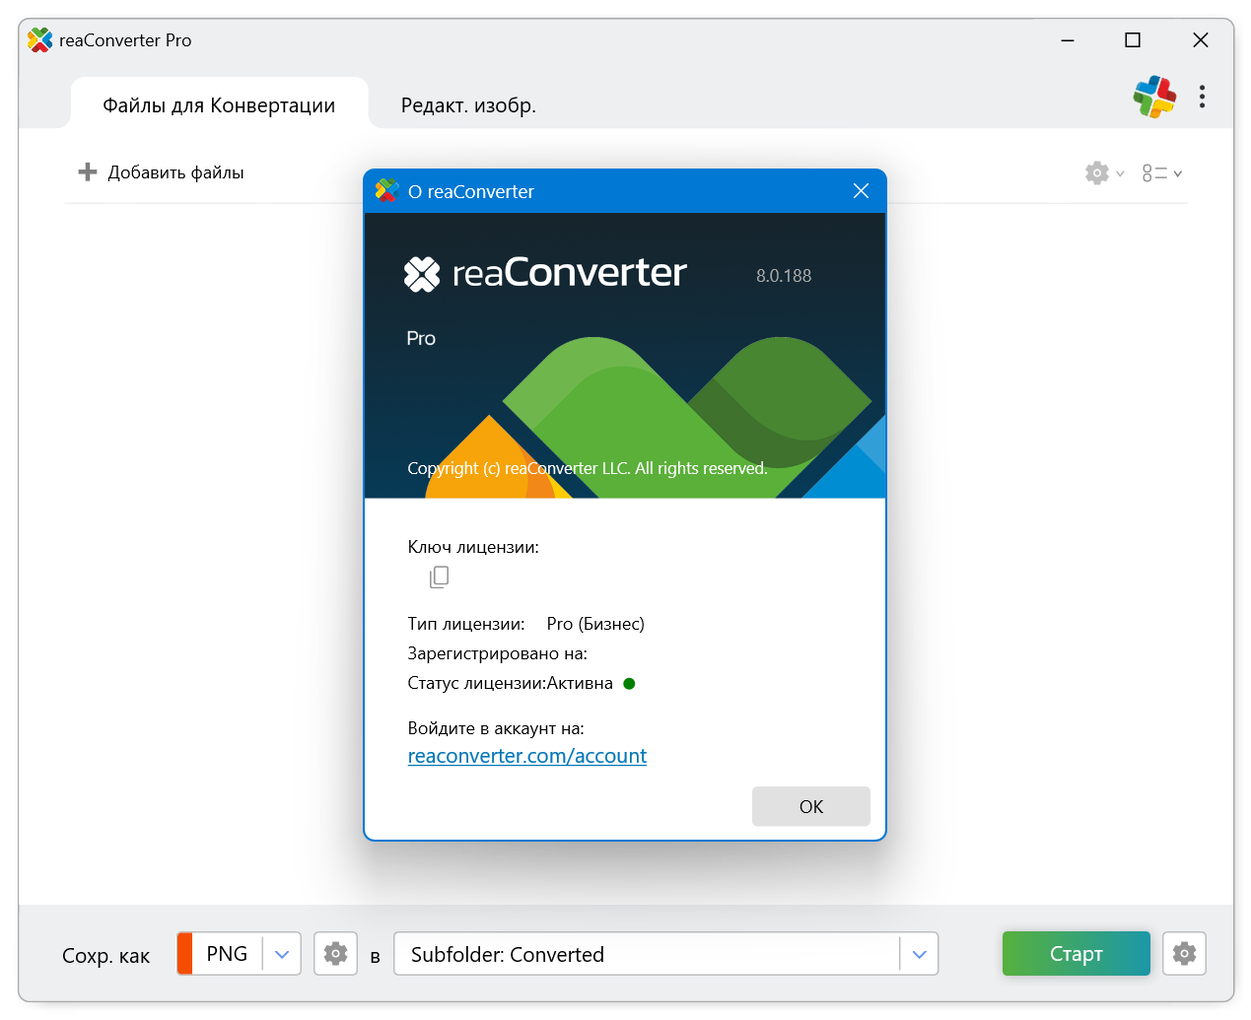The height and width of the screenshot is (1020, 1251).
Task: Expand the Subfolder: Converted destination dropdown
Action: point(919,954)
